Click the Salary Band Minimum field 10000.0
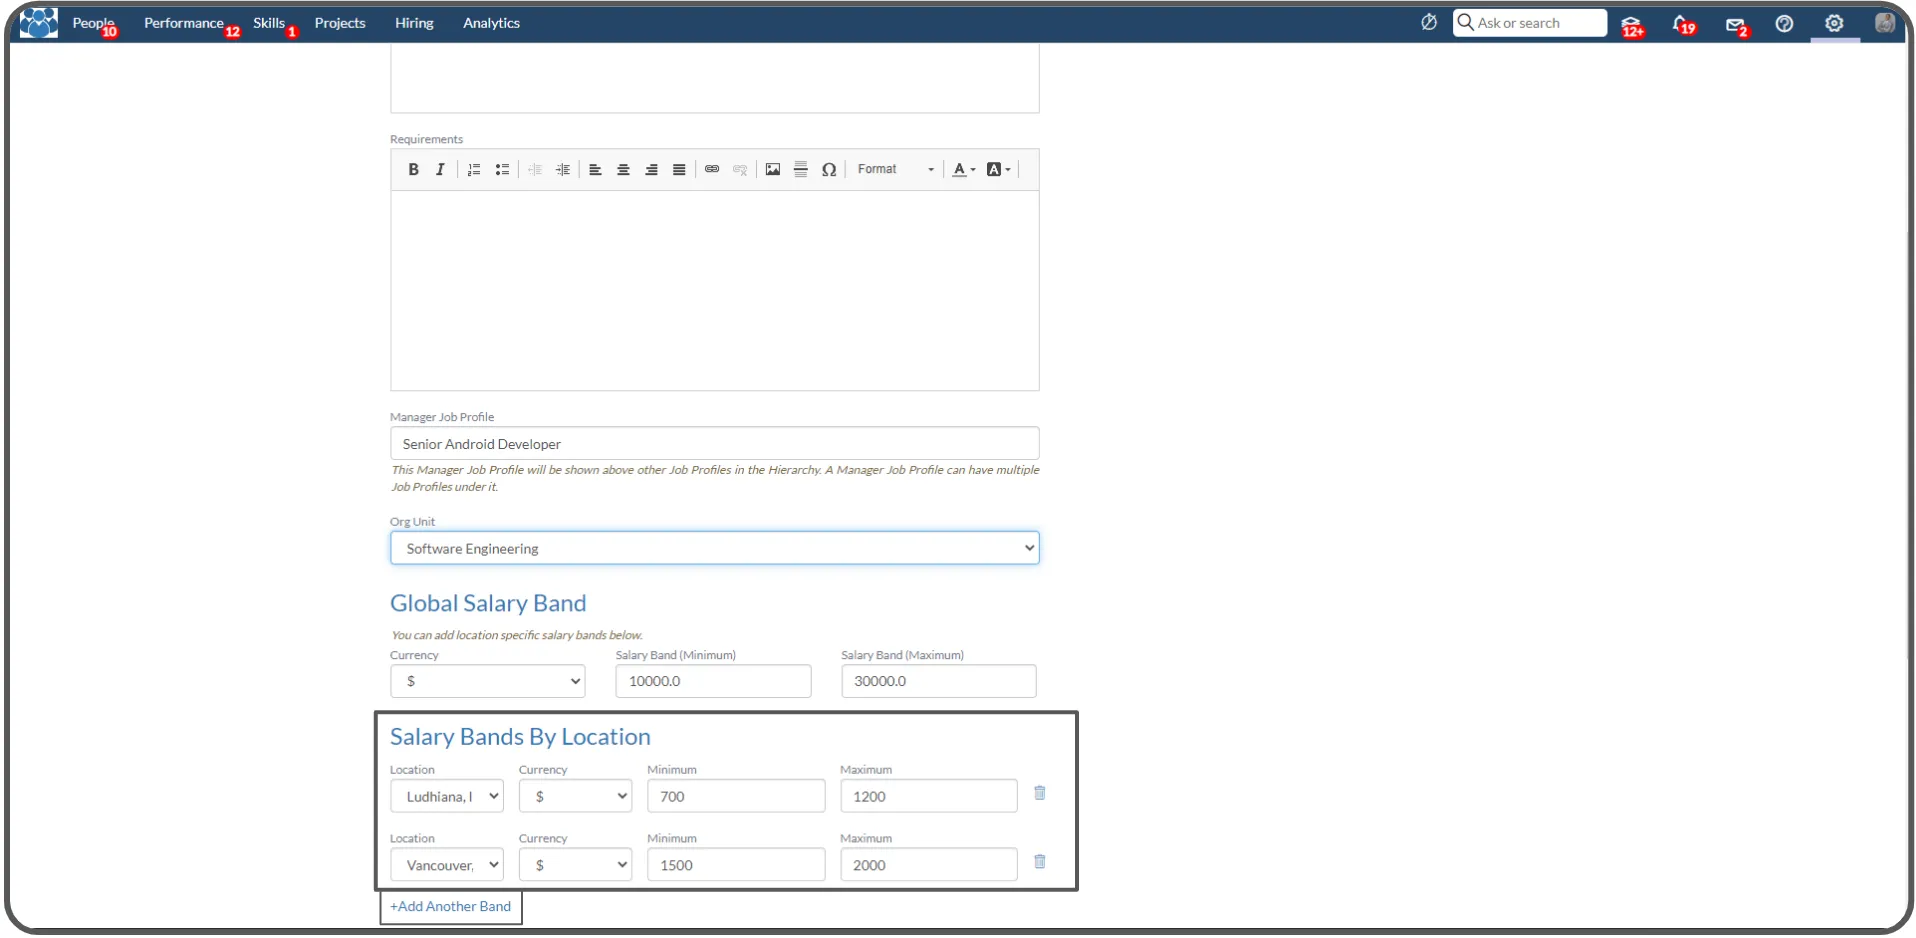 713,681
